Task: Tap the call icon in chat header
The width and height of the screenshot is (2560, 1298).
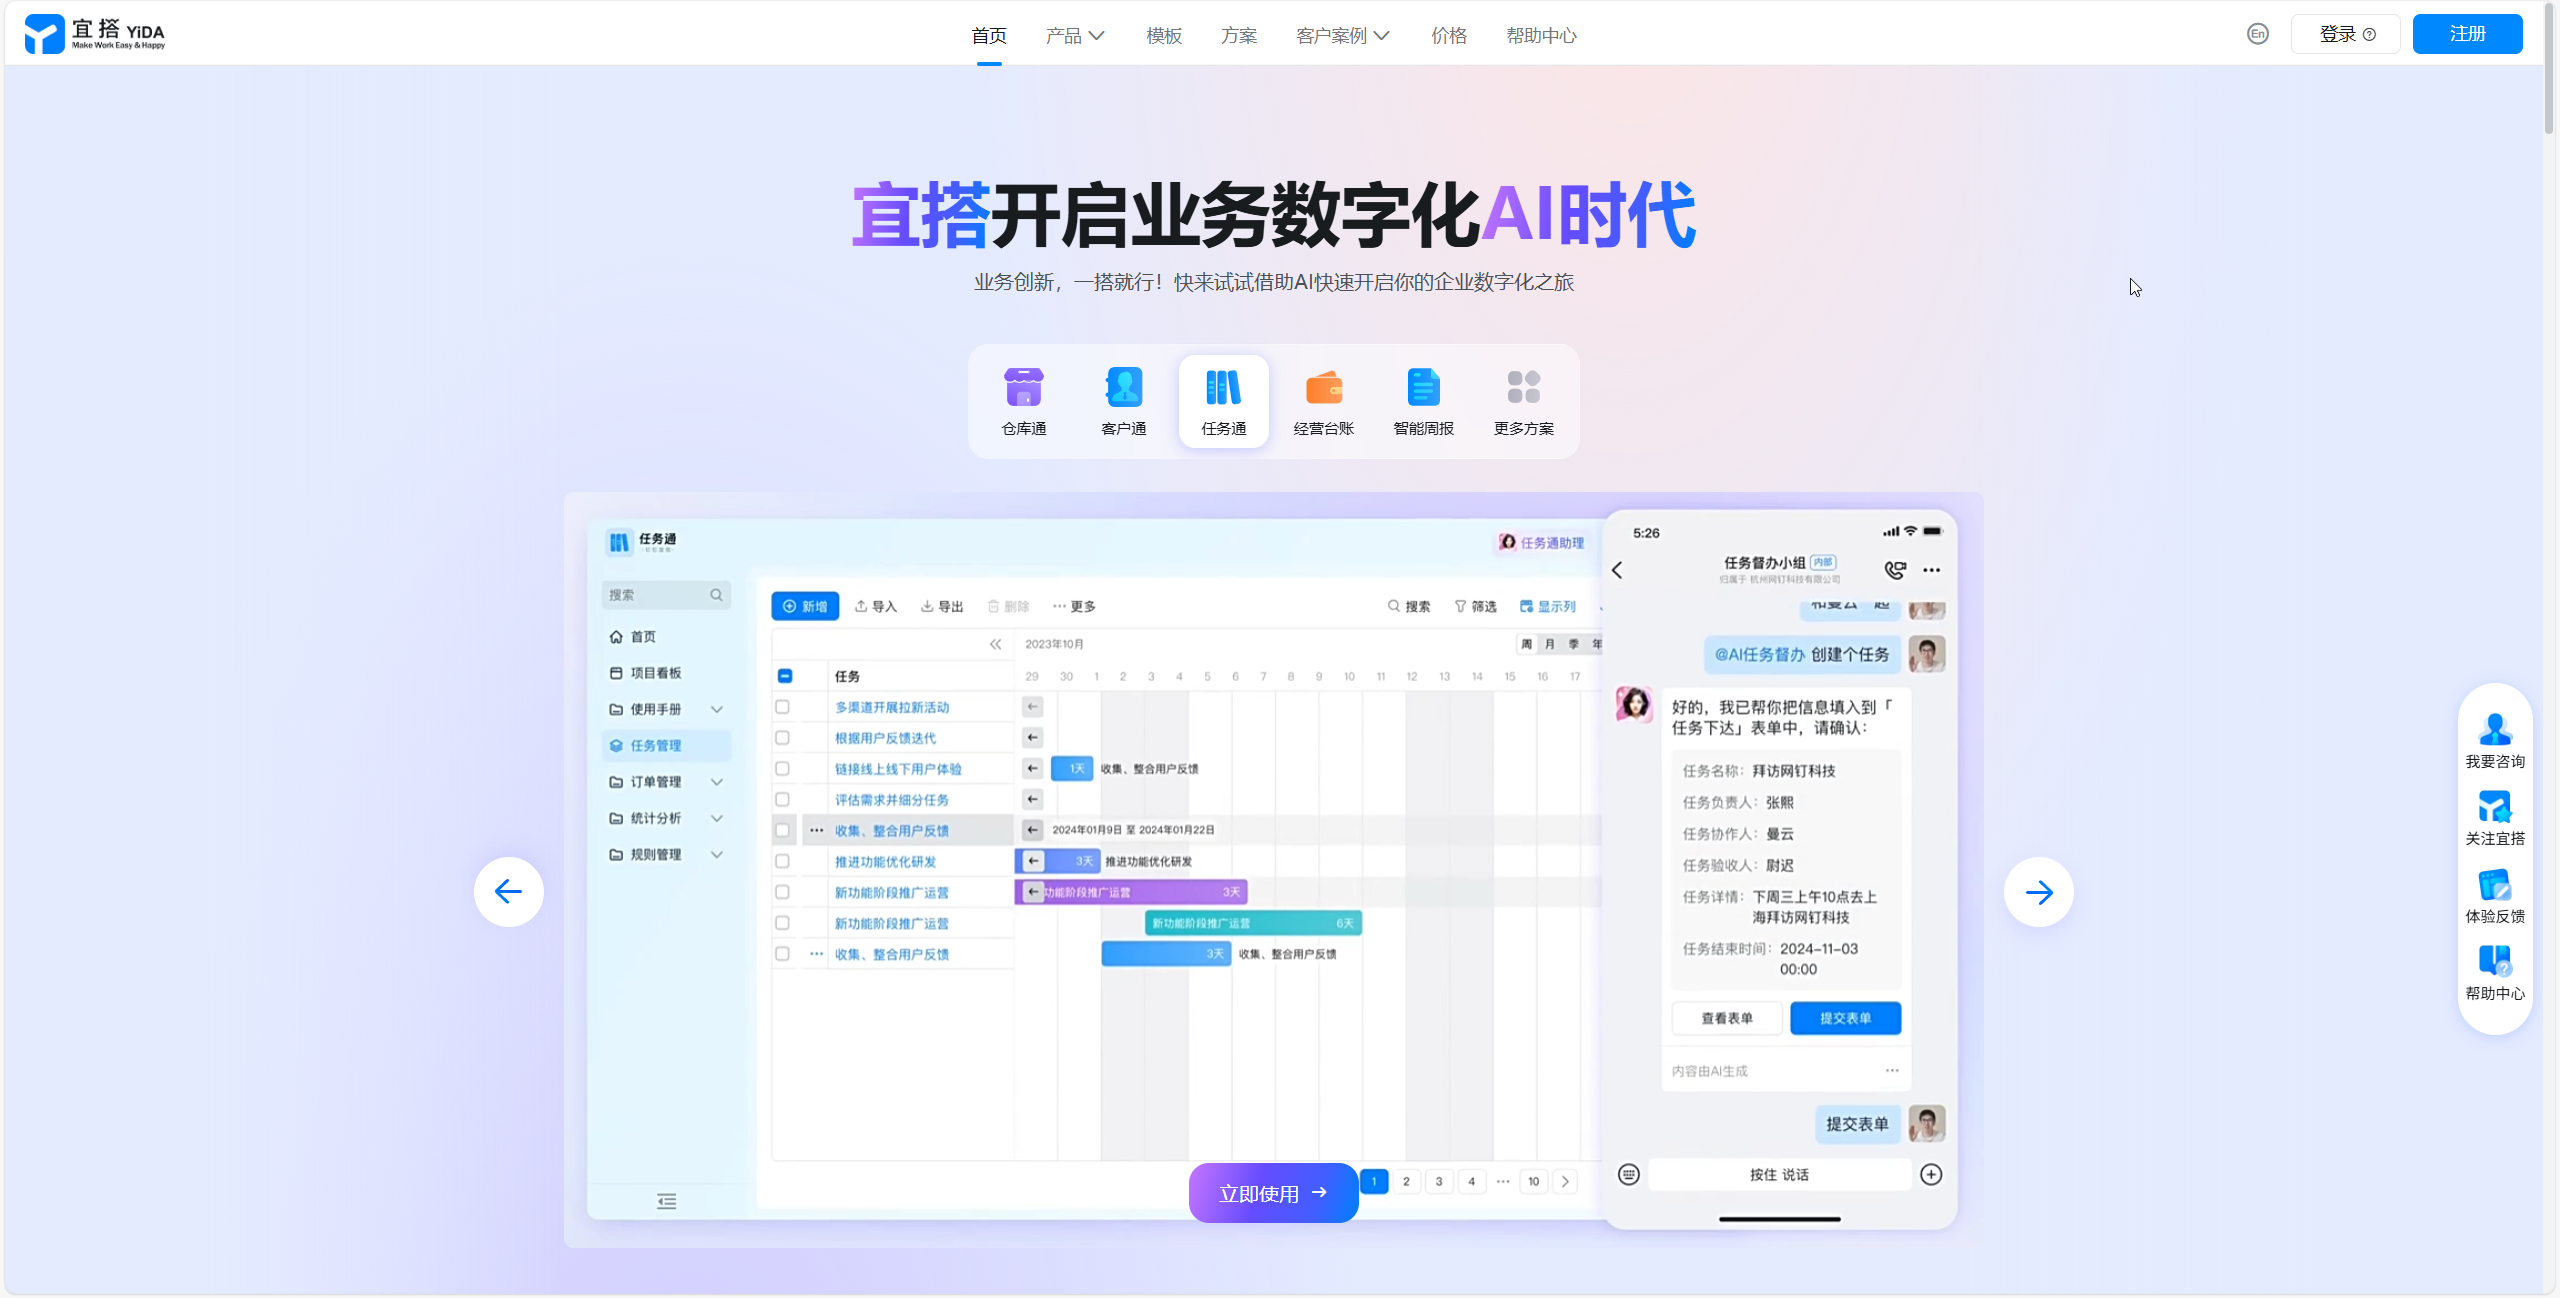Action: tap(1895, 570)
